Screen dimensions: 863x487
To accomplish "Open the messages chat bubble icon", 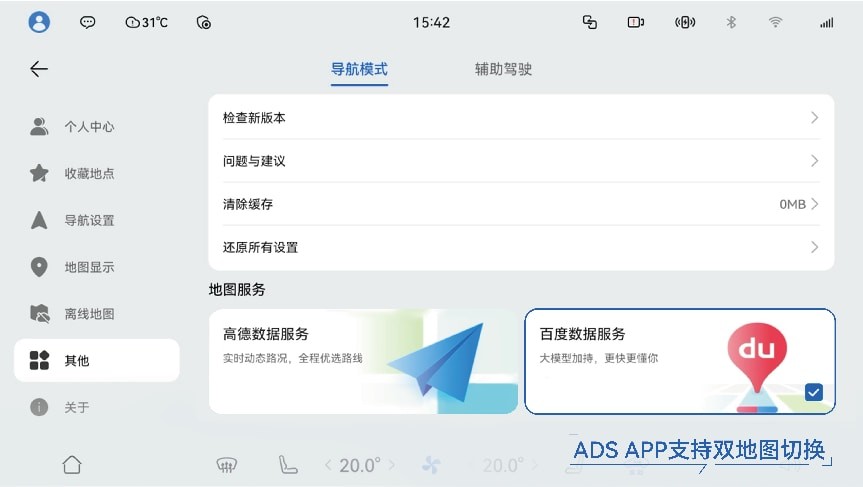I will [88, 23].
